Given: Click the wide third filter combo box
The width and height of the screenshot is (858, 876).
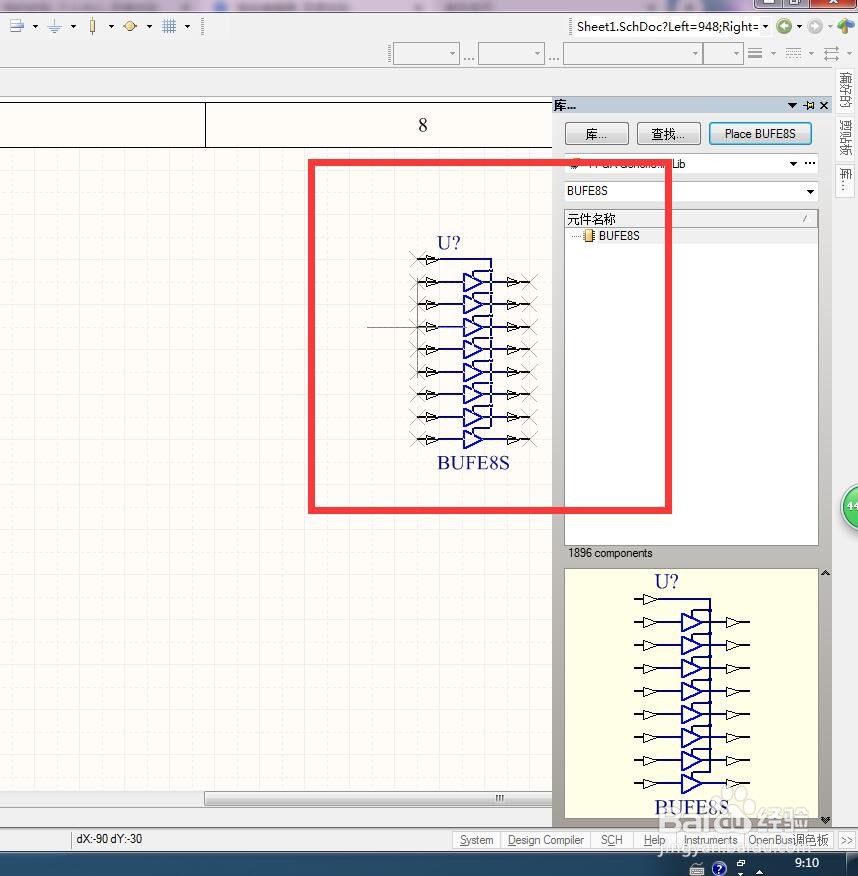Looking at the screenshot, I should tap(633, 54).
